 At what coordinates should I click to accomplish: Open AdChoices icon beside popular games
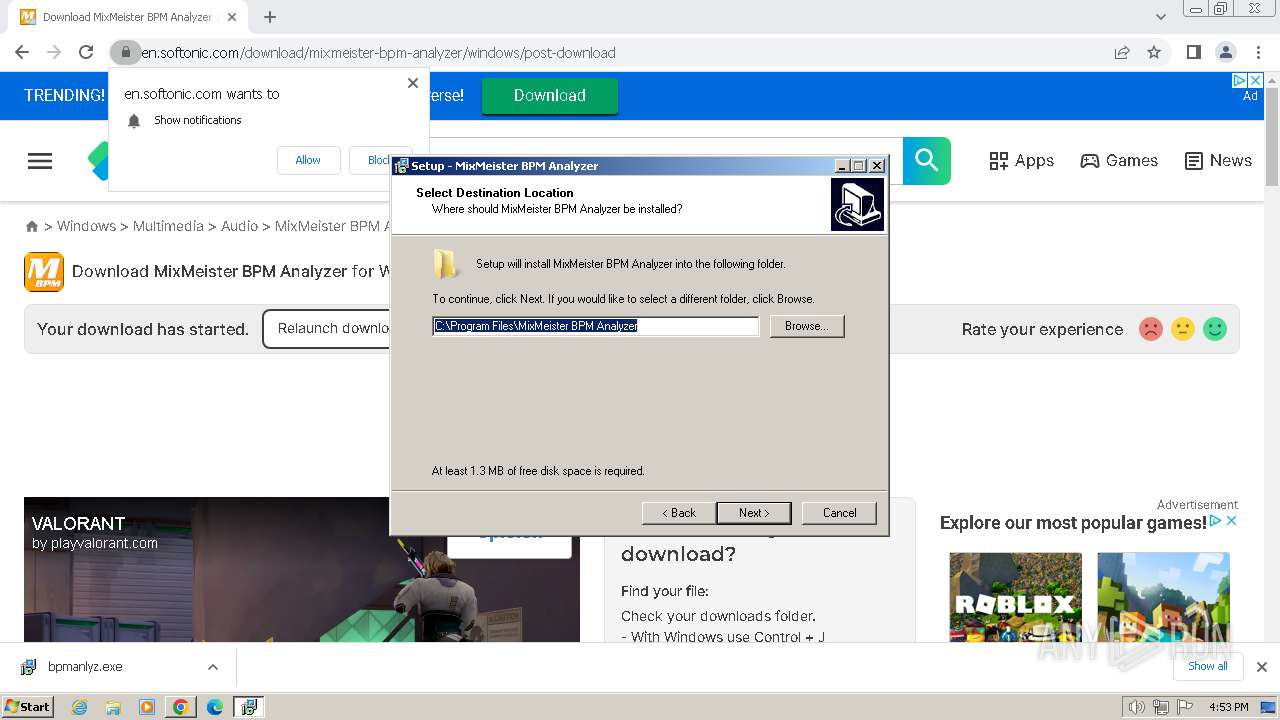click(1216, 521)
